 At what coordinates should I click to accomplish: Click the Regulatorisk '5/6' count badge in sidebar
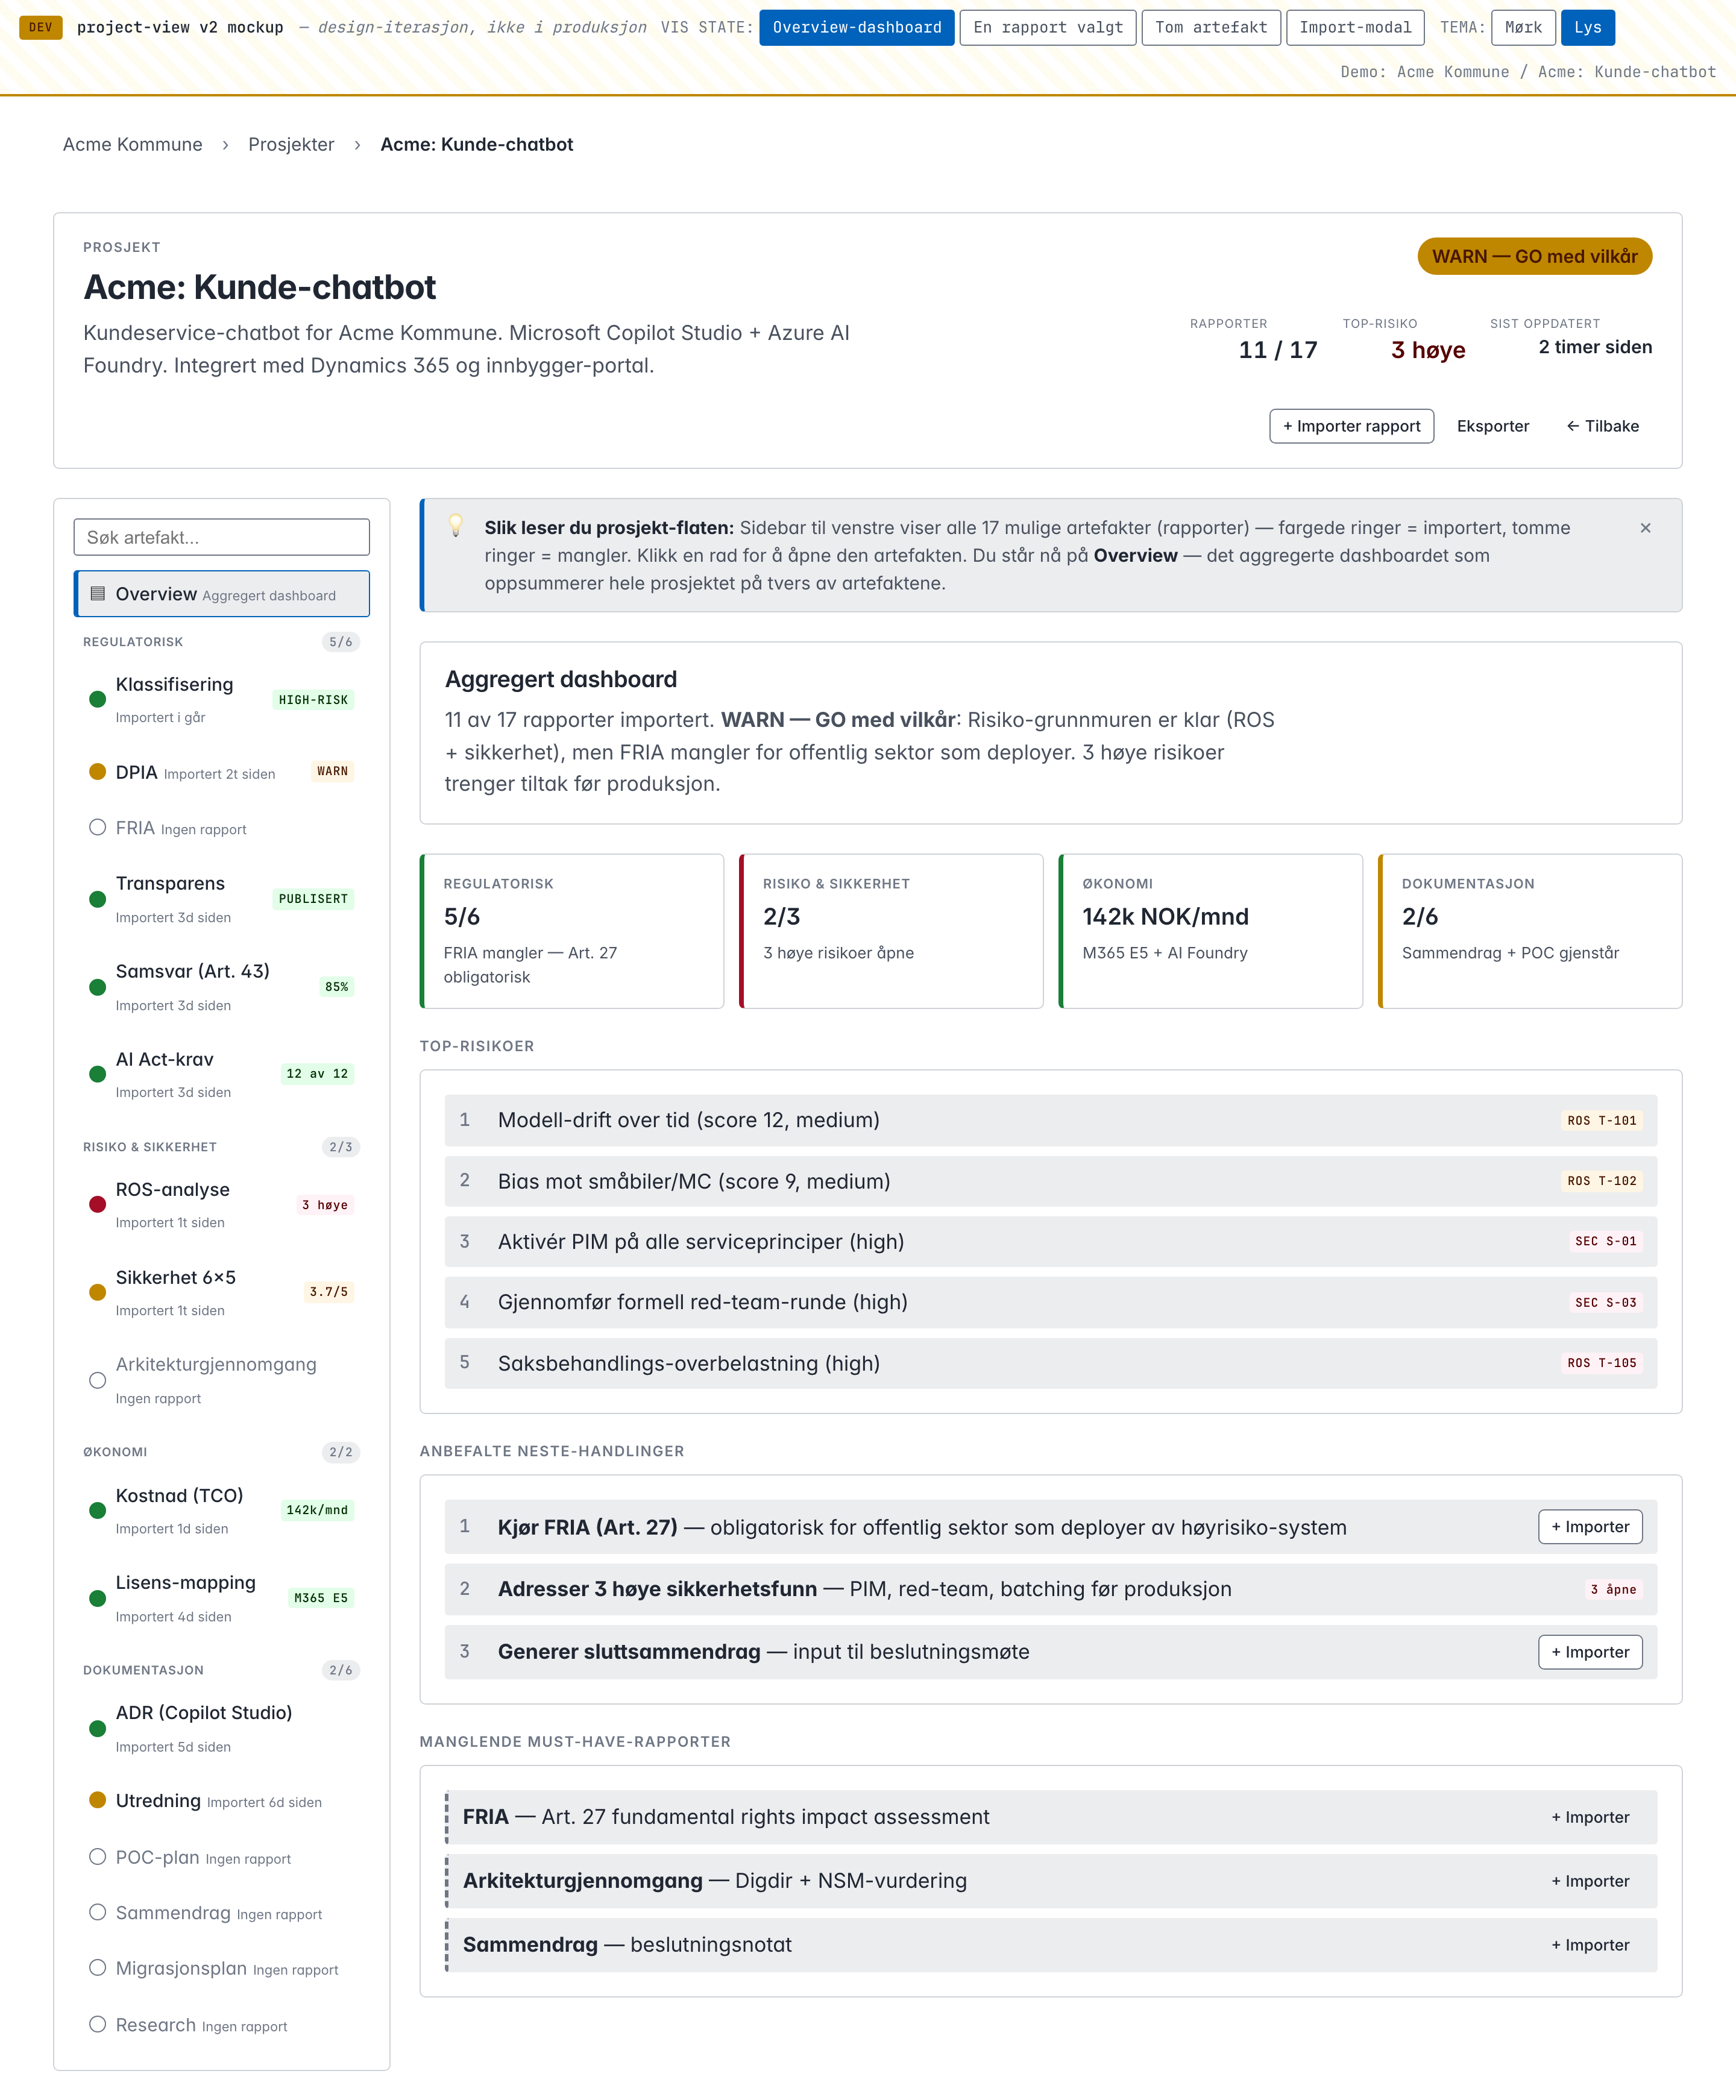tap(340, 642)
